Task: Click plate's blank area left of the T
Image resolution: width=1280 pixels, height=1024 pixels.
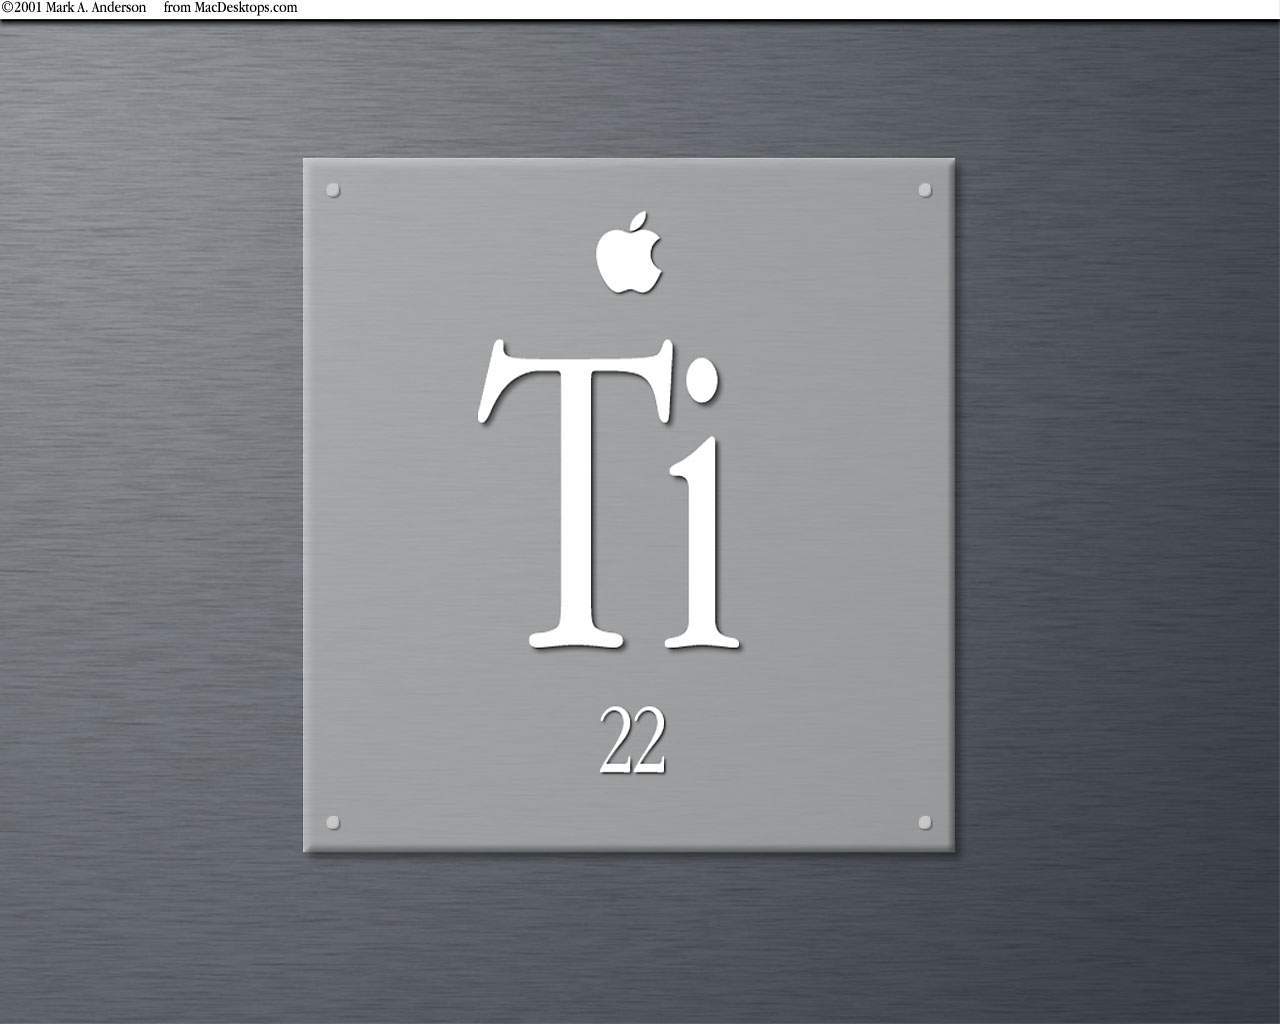Action: click(x=390, y=500)
